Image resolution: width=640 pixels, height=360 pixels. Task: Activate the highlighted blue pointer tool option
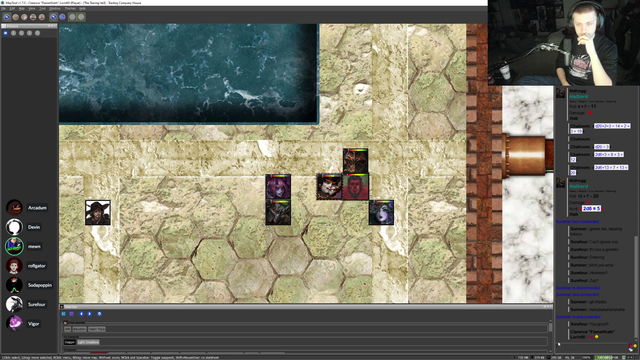[53, 17]
